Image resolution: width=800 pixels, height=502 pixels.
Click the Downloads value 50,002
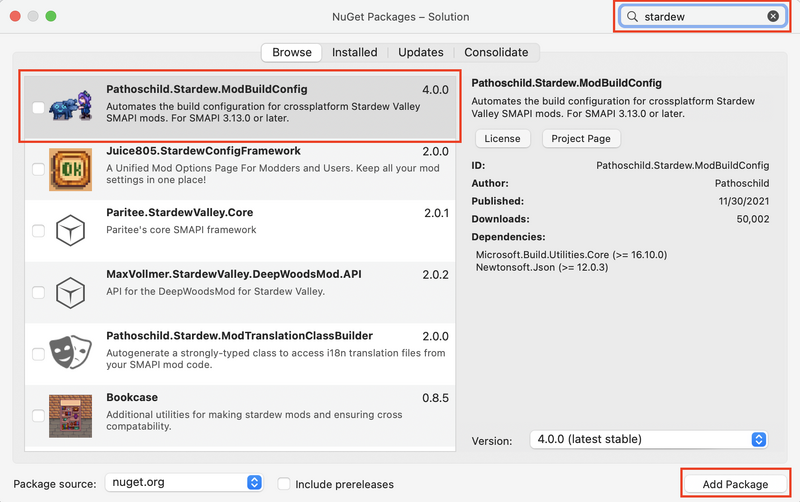click(x=753, y=219)
